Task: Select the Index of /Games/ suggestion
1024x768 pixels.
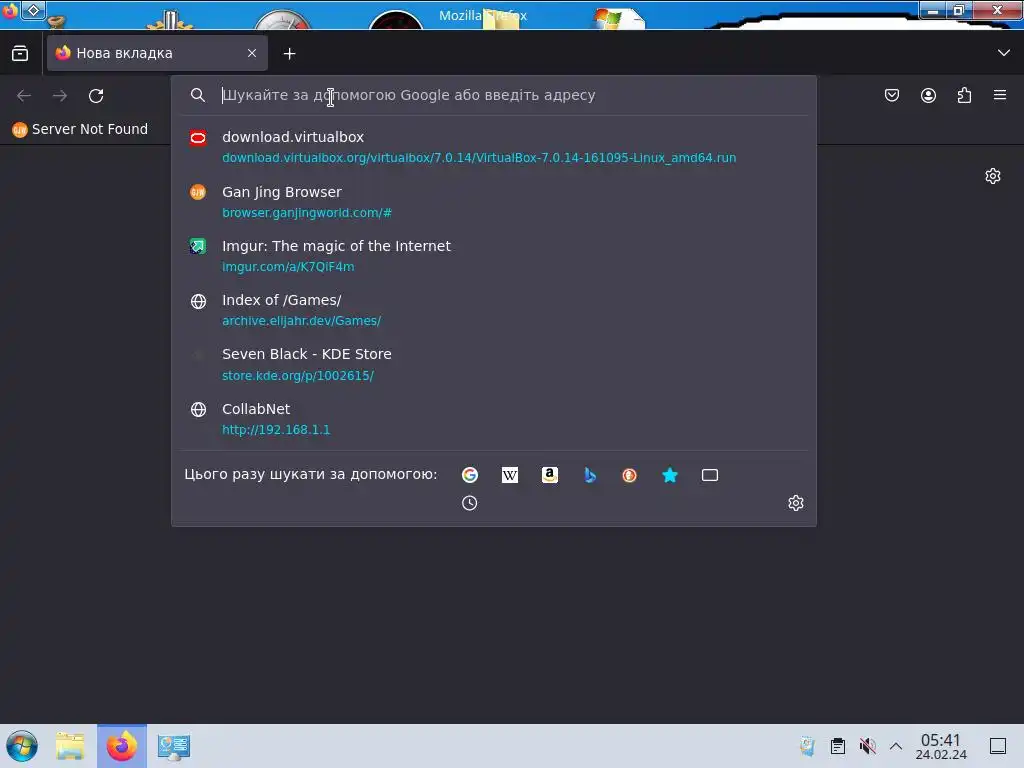Action: pos(494,310)
